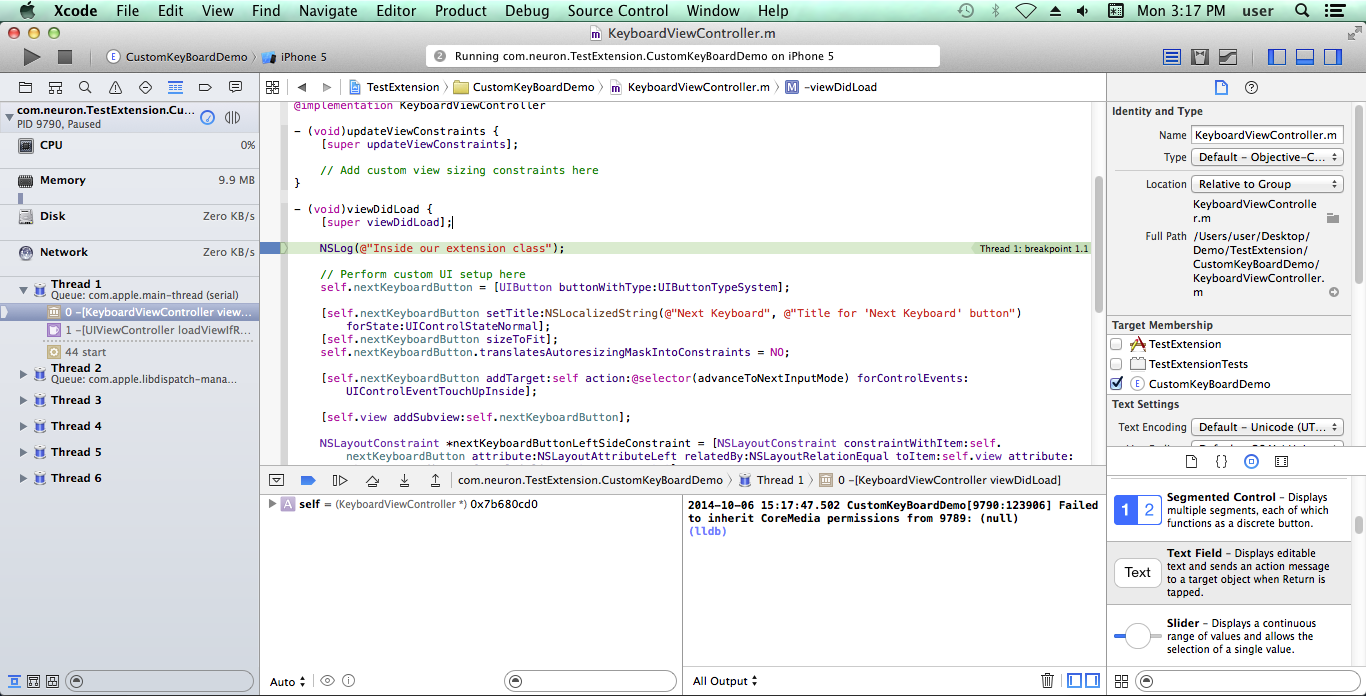Open the Find navigator
Viewport: 1366px width, 696px height.
85,87
